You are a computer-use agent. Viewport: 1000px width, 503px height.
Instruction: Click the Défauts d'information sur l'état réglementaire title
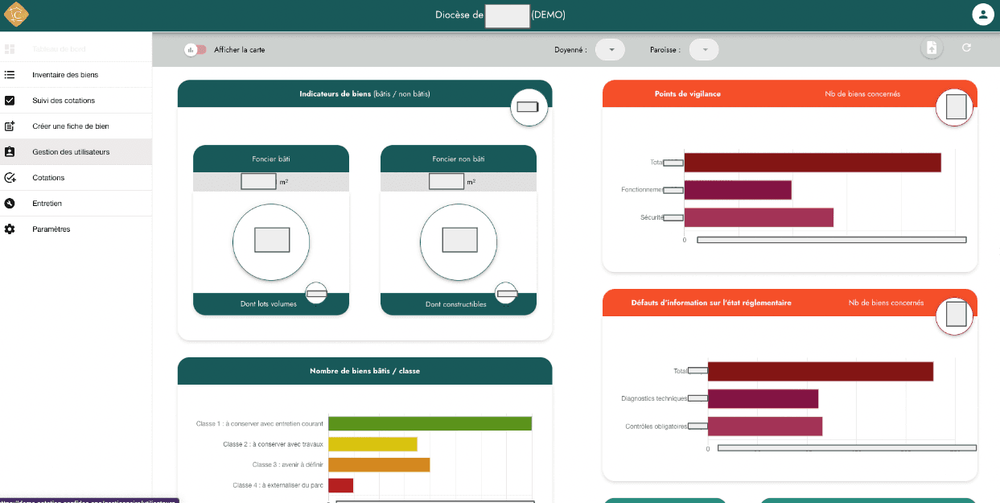click(x=711, y=303)
